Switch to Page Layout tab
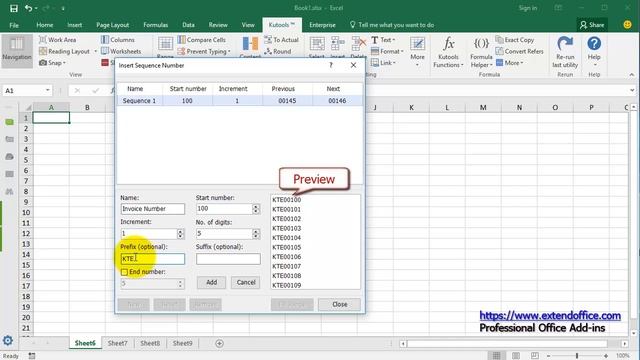This screenshot has width=640, height=360. tap(113, 25)
